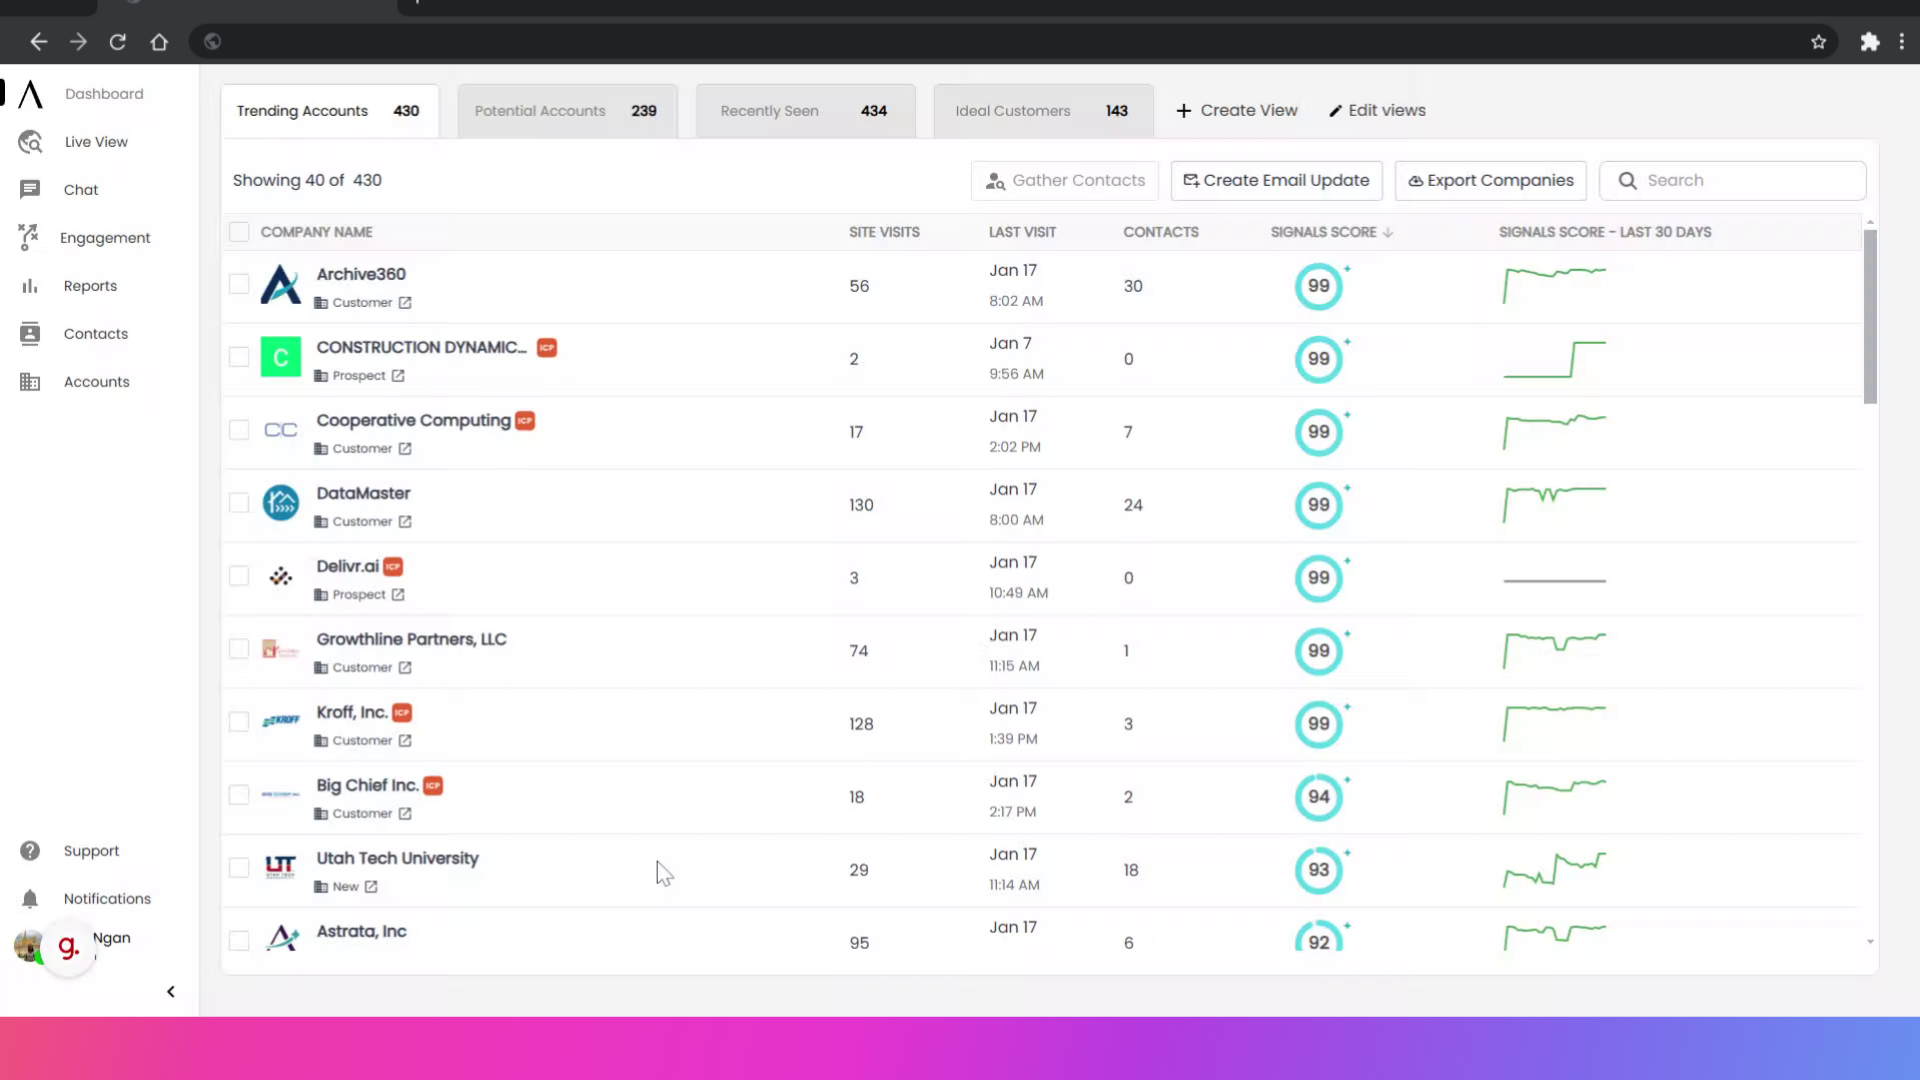Open Support question mark icon

tap(30, 851)
